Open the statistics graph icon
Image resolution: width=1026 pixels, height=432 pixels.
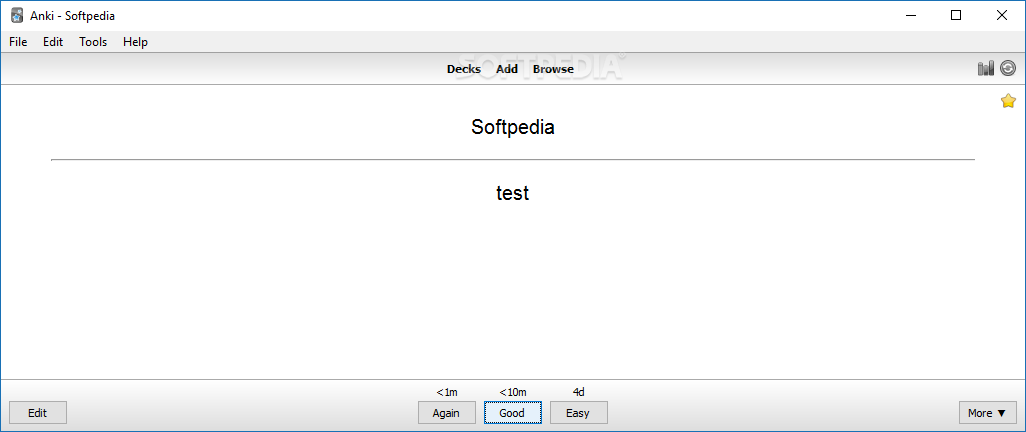point(985,68)
